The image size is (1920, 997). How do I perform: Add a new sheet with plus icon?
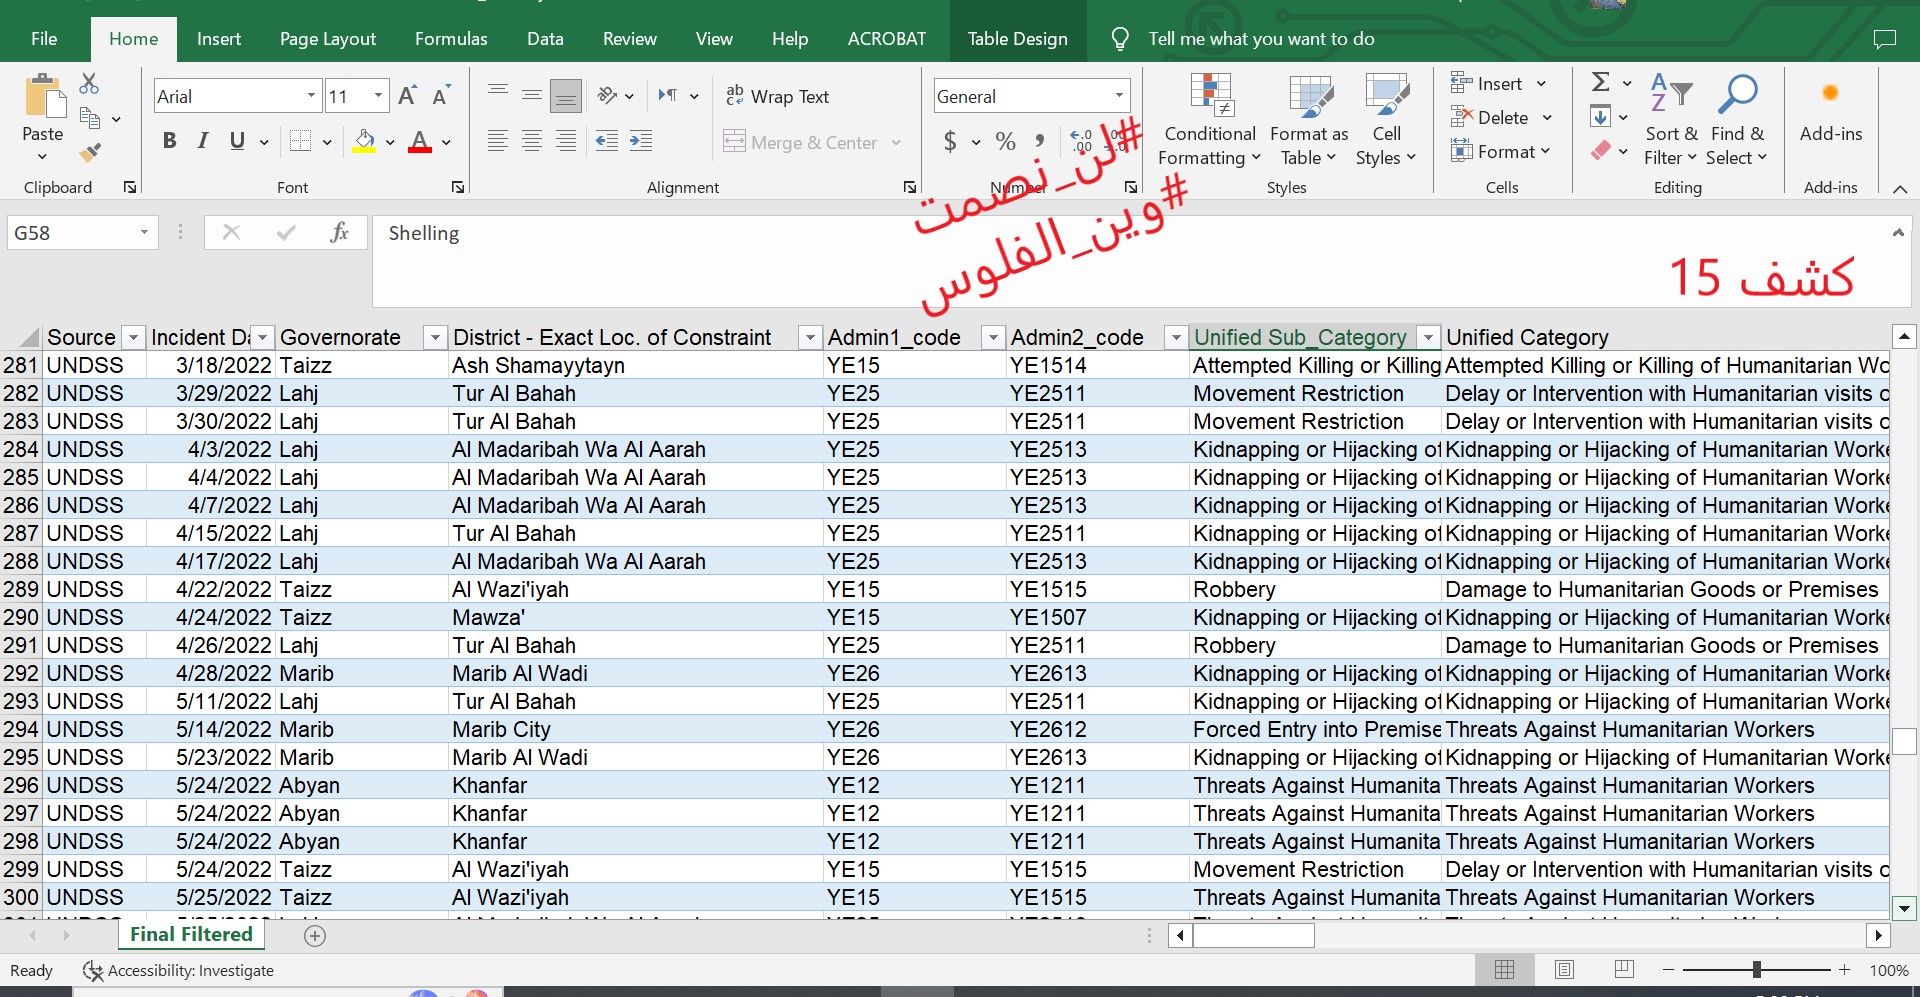click(x=315, y=936)
